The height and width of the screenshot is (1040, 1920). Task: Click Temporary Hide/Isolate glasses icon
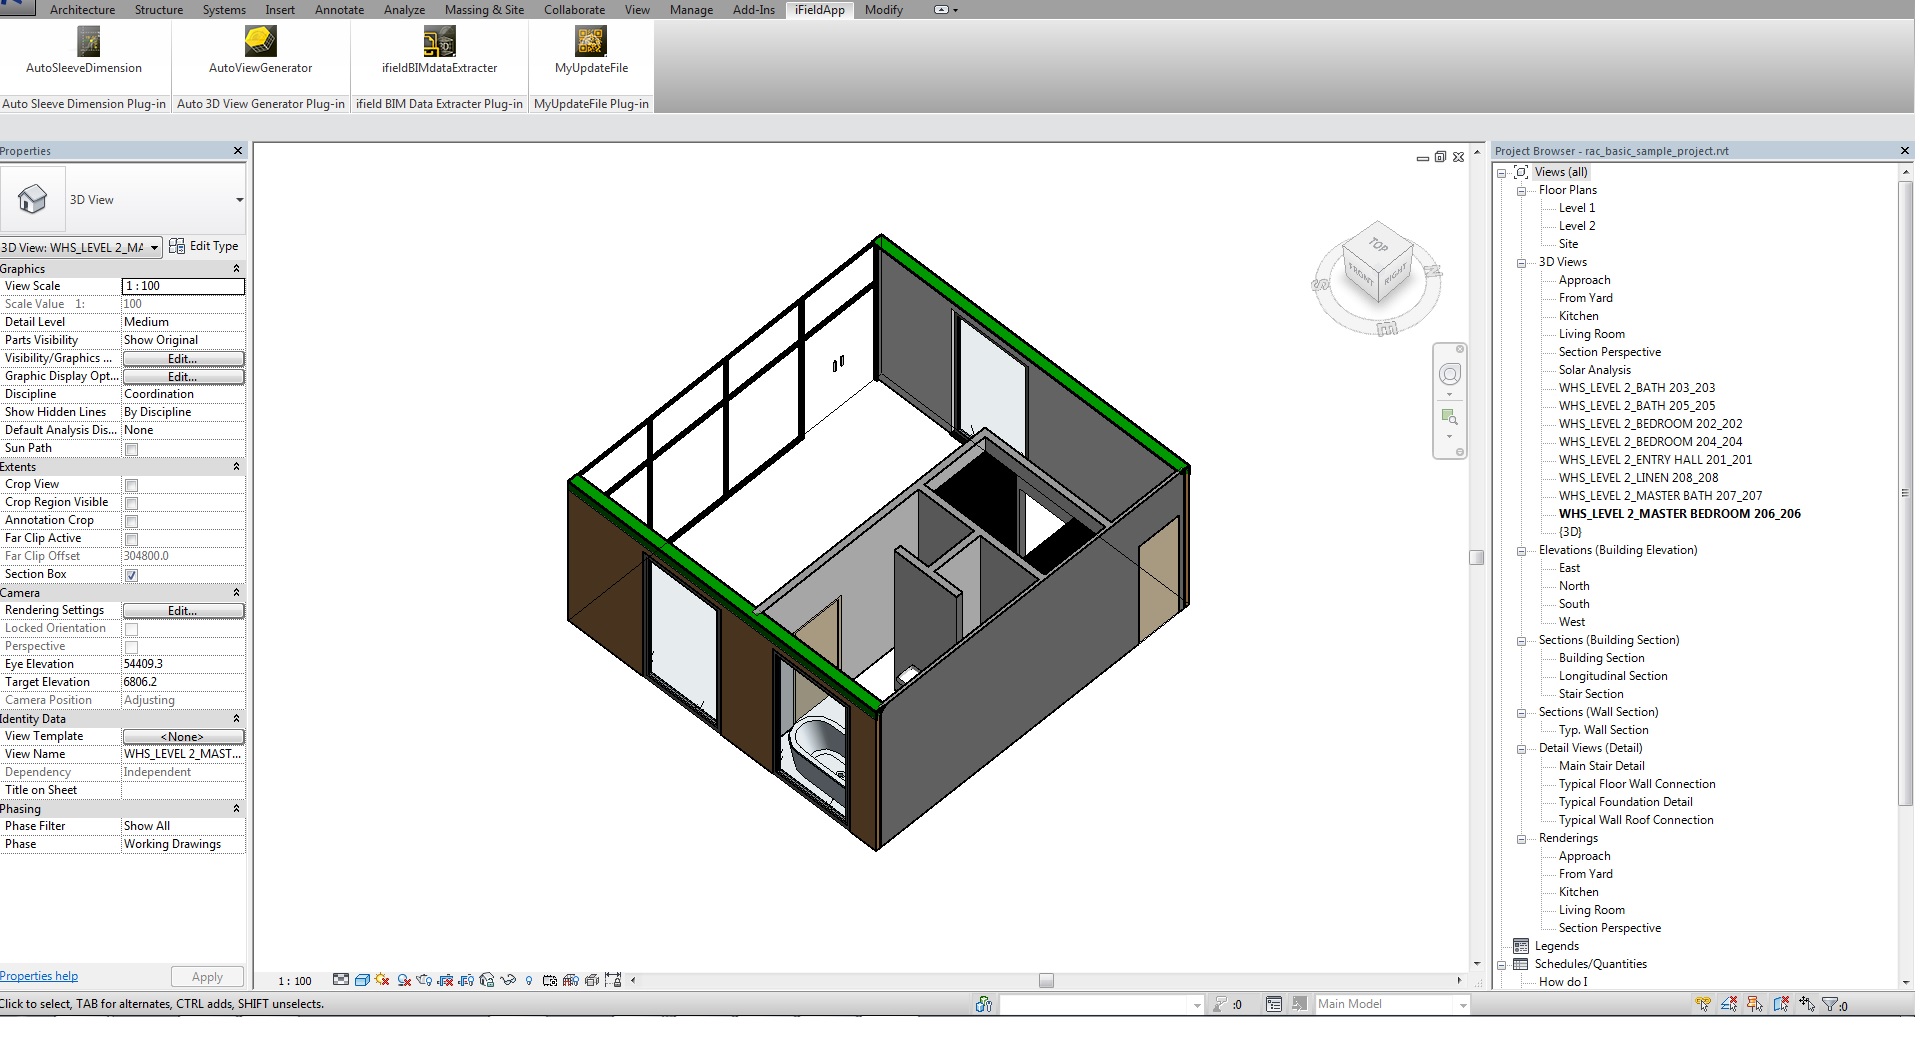point(508,980)
